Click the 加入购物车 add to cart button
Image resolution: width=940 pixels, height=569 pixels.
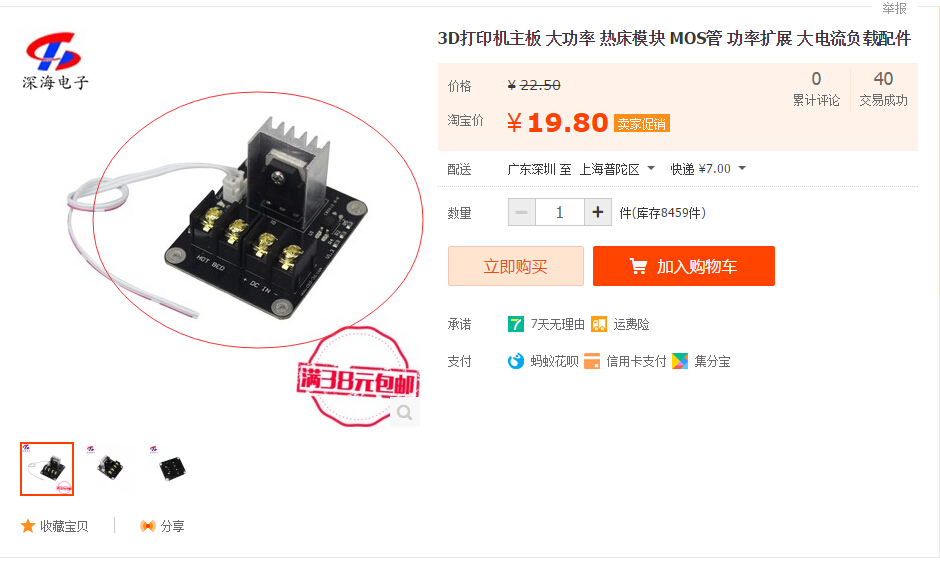point(683,266)
